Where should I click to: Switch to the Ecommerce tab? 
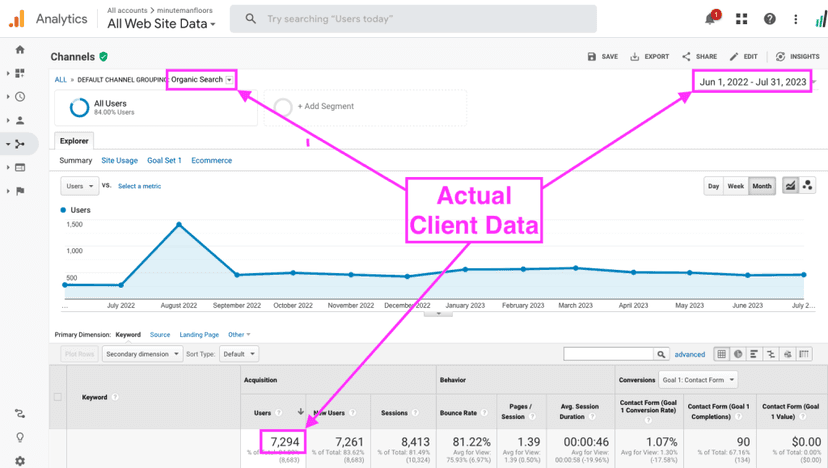point(211,161)
